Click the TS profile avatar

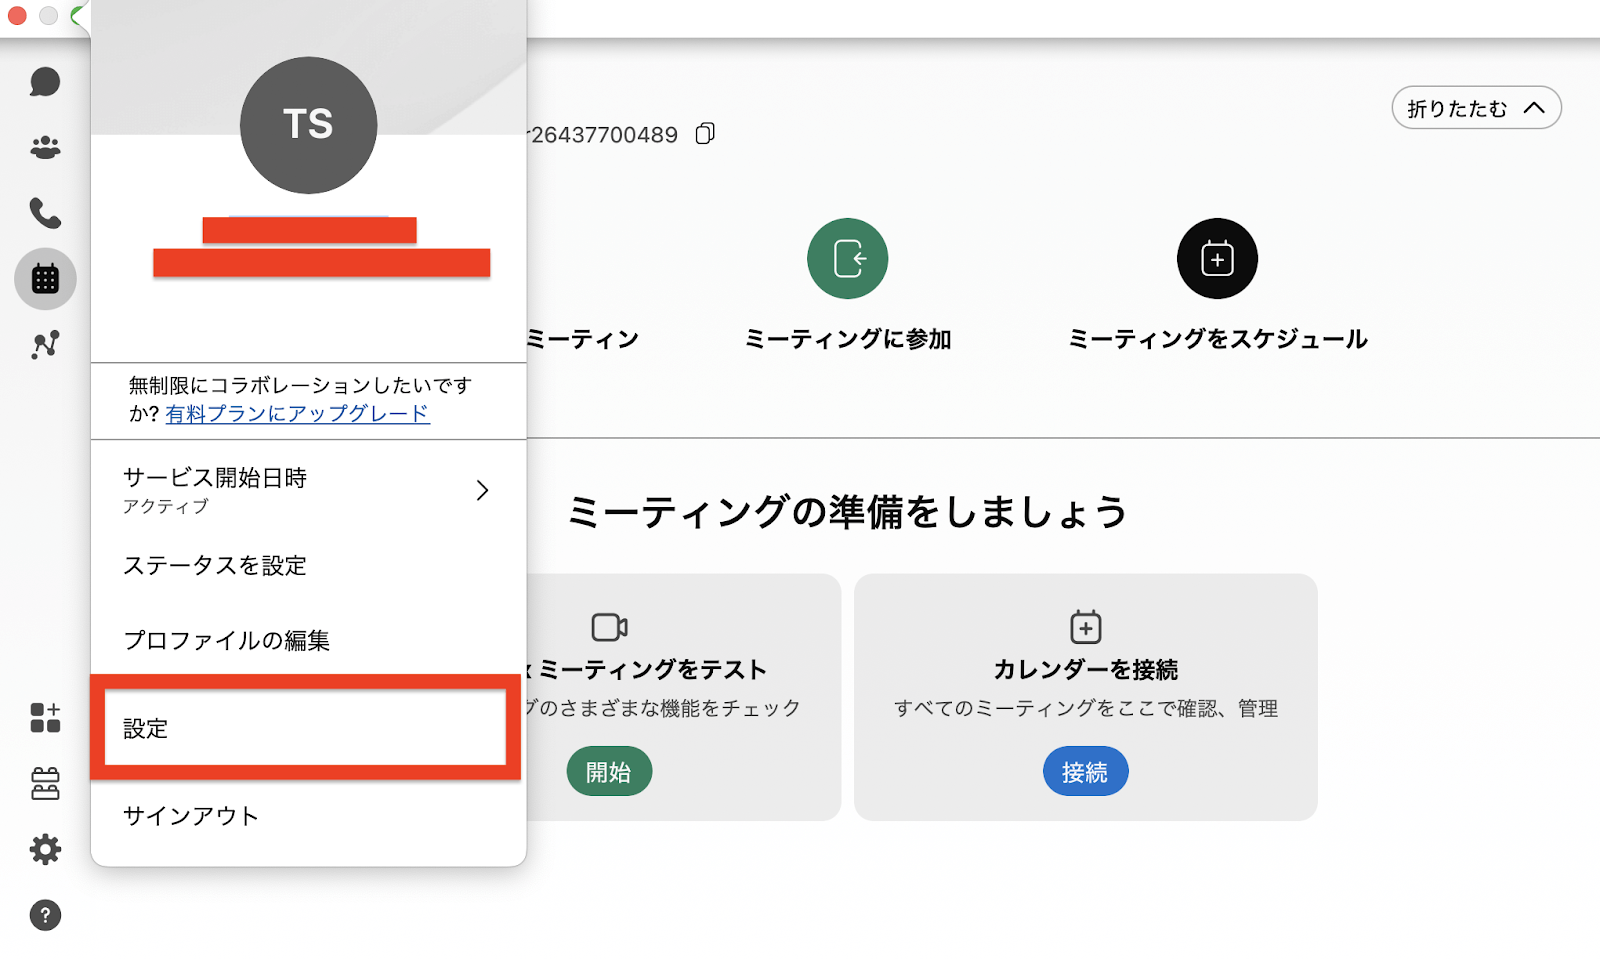pos(308,125)
